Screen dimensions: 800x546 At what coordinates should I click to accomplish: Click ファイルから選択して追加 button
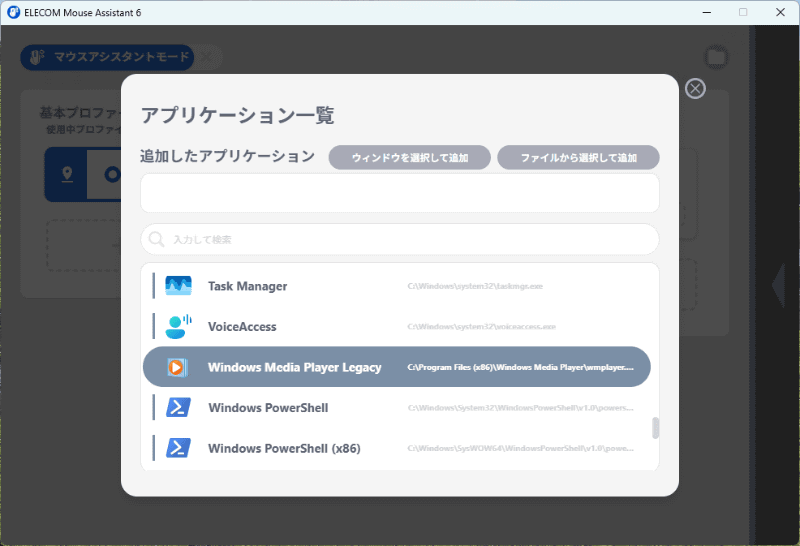[x=578, y=157]
